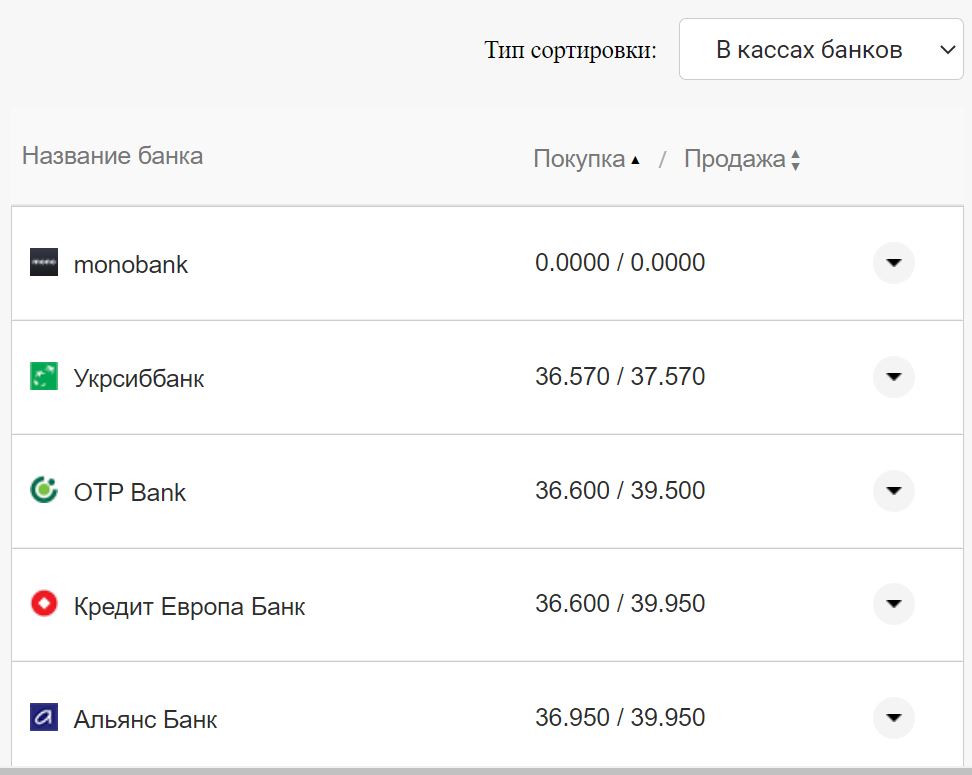This screenshot has width=972, height=775.
Task: Sort banks by the Покупка column
Action: click(584, 158)
